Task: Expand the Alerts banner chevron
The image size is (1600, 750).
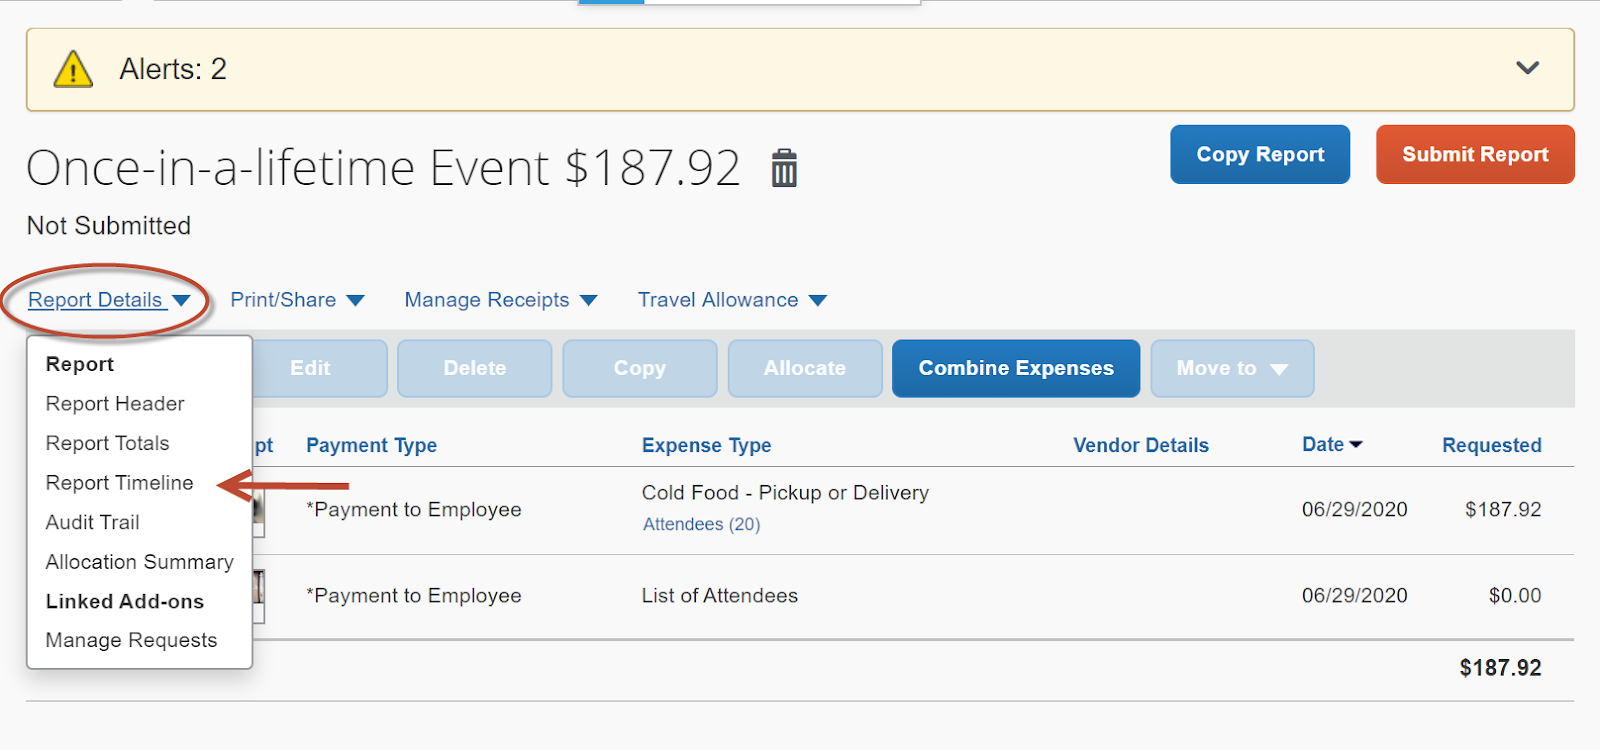Action: [1527, 68]
